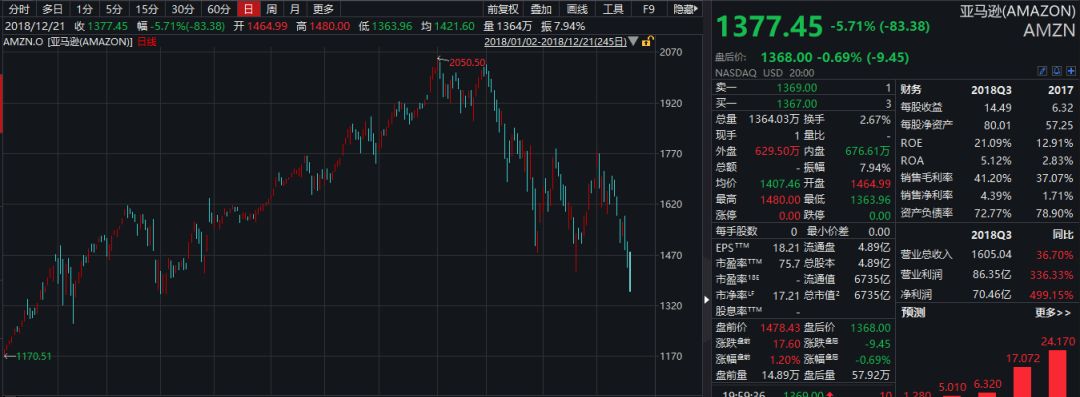Toggle the 叠加 overlay option
Image resolution: width=1080 pixels, height=397 pixels.
coord(541,9)
